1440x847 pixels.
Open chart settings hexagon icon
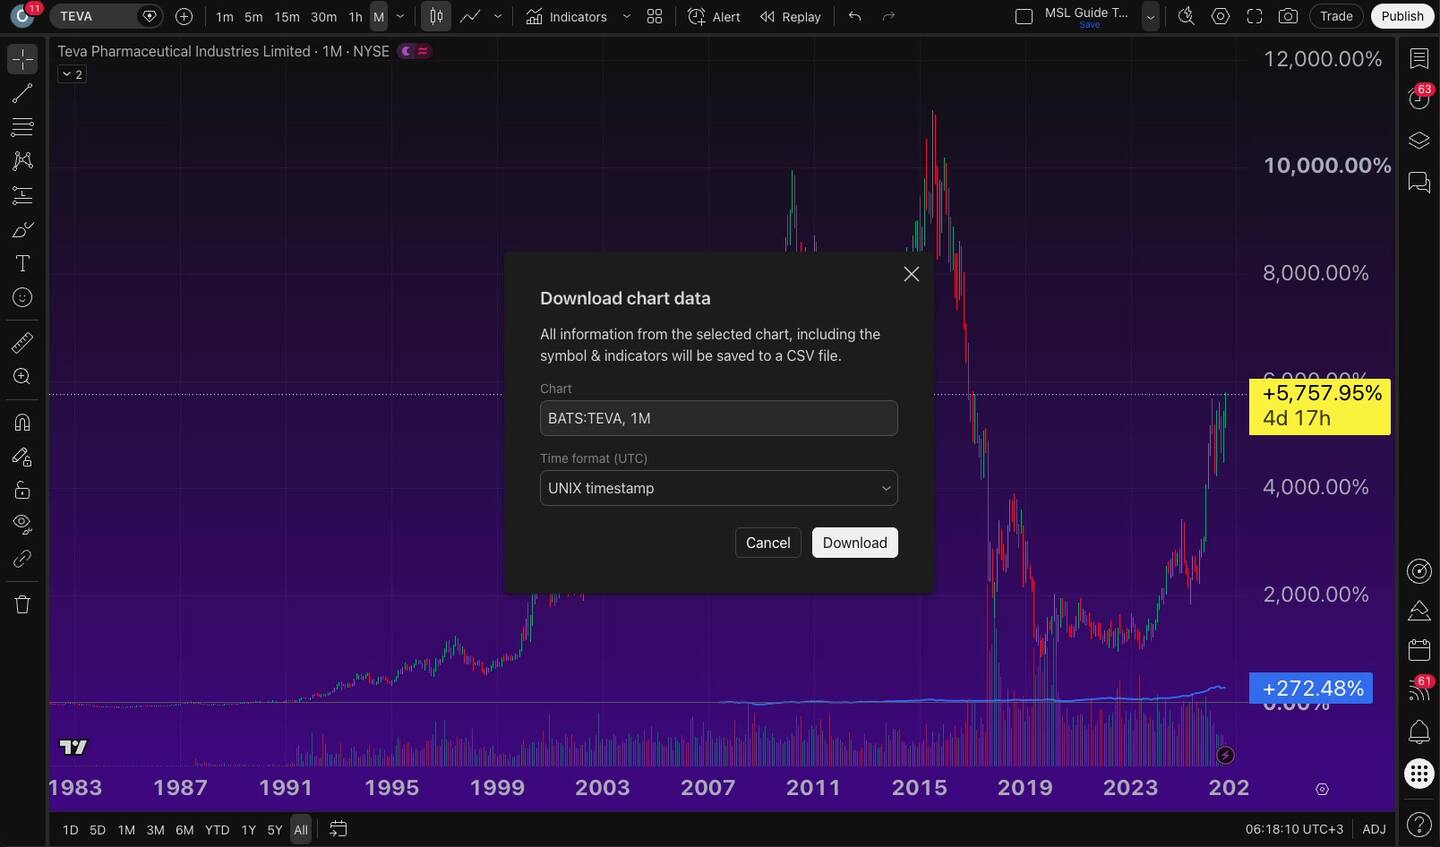click(x=1220, y=17)
